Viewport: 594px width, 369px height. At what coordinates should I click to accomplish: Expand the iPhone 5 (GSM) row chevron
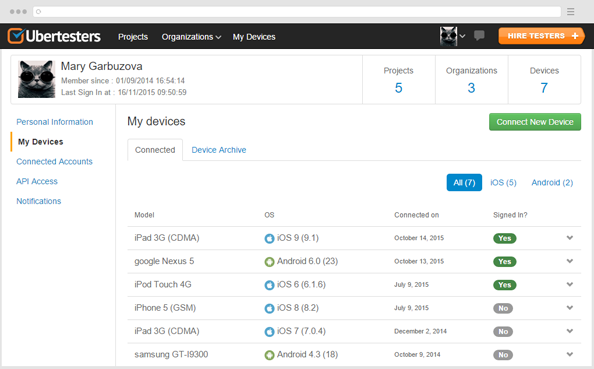coord(570,308)
